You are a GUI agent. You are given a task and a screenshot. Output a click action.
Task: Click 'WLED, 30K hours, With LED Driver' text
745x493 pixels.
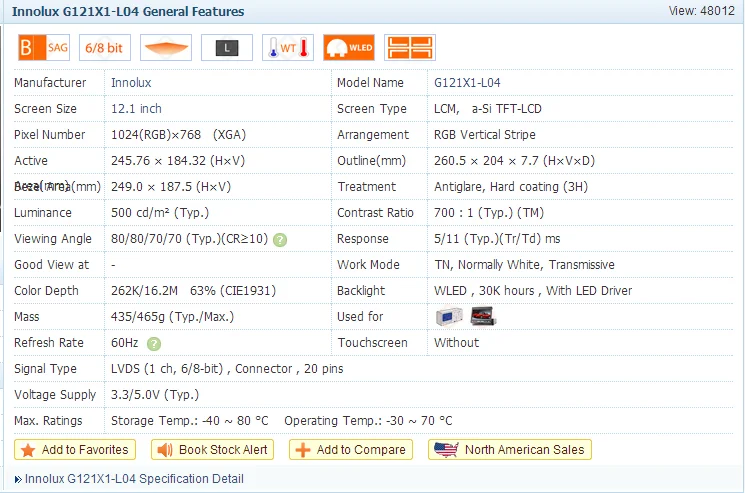click(x=533, y=291)
